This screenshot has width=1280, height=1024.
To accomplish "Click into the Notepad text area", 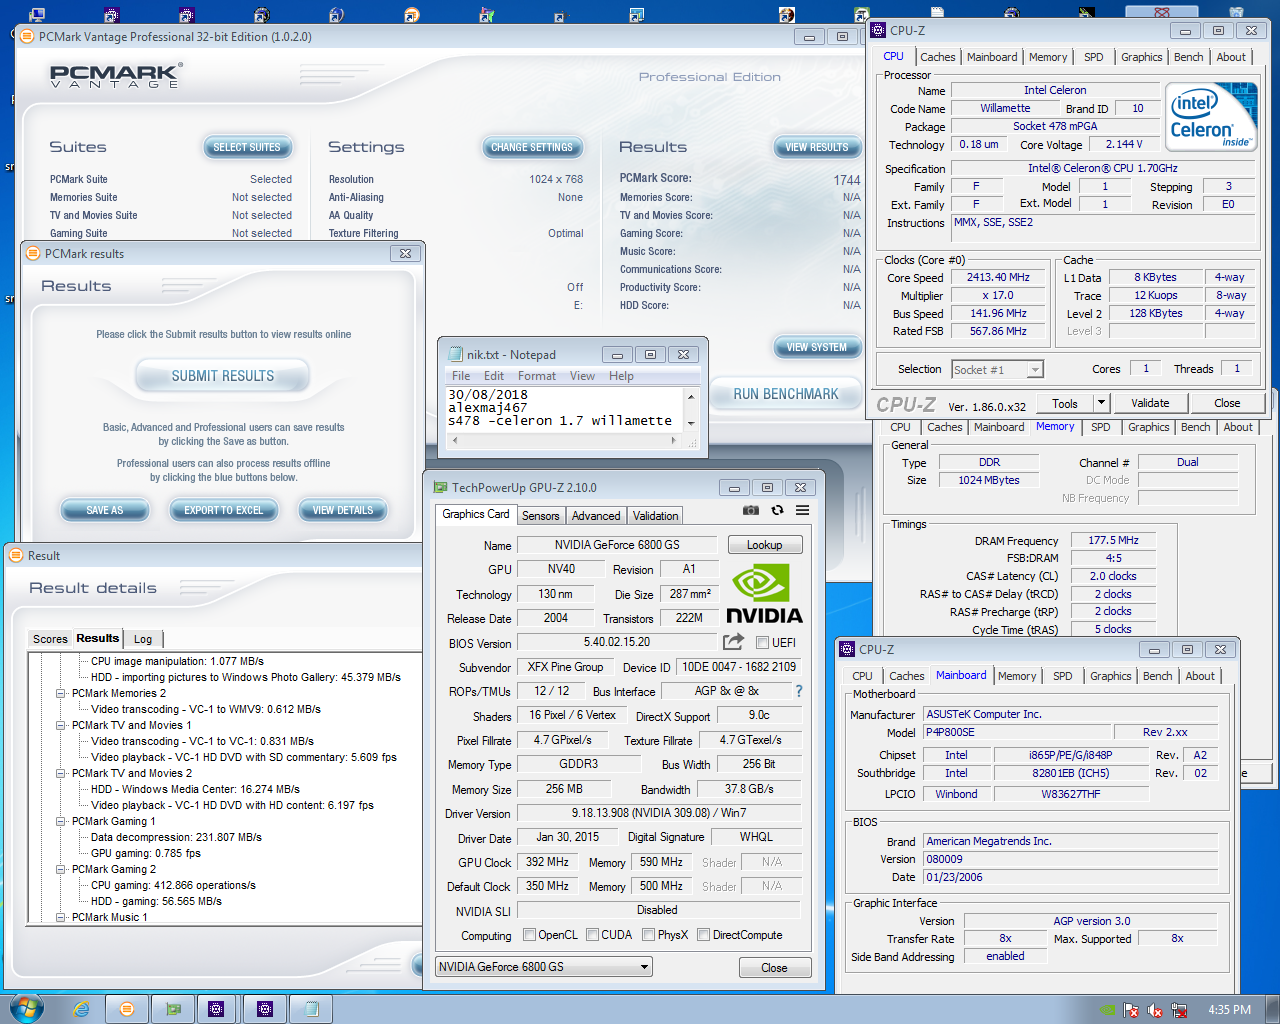I will pos(564,410).
